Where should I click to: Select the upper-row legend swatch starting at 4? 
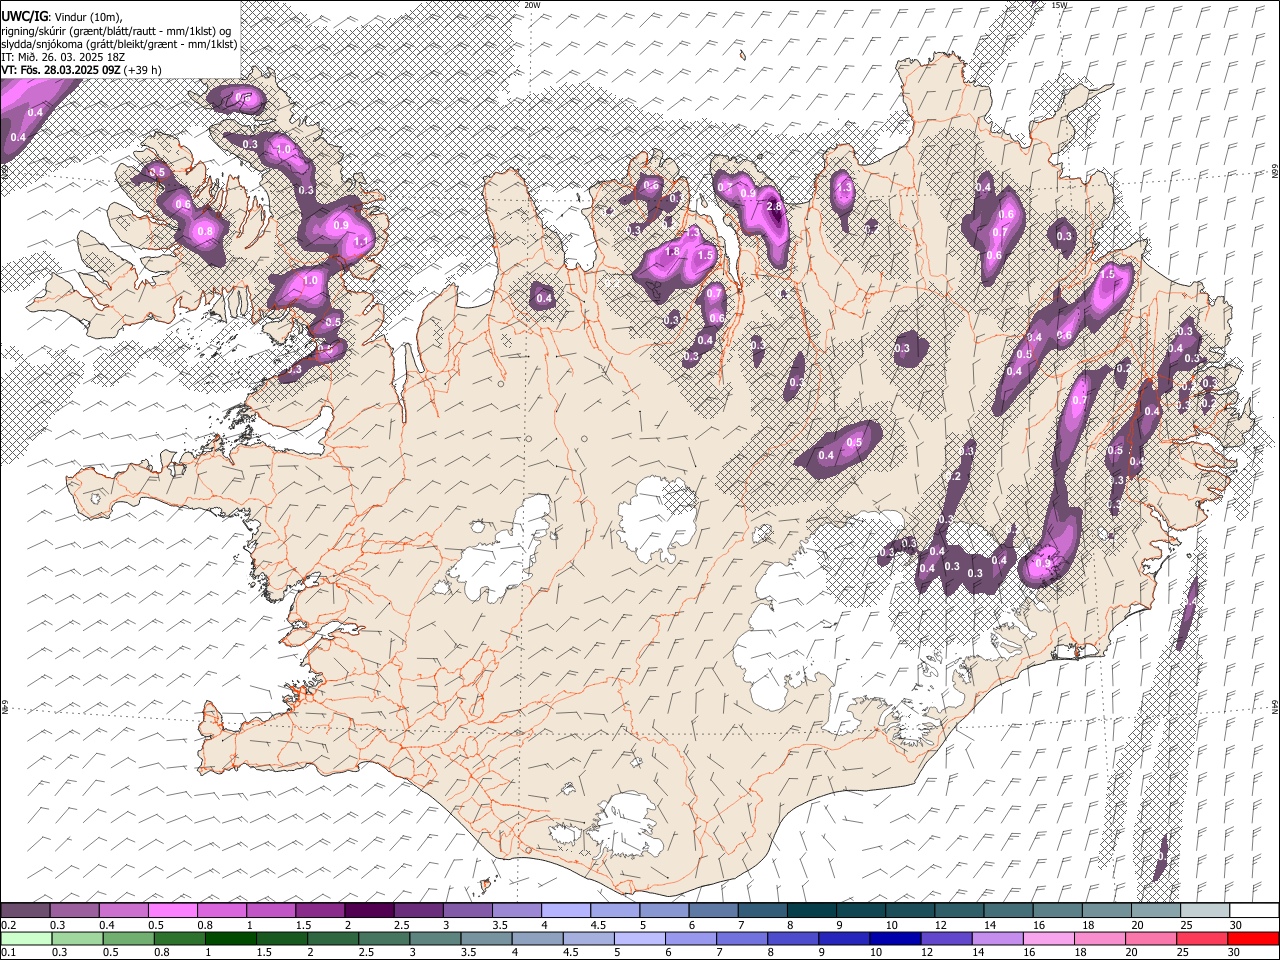565,910
